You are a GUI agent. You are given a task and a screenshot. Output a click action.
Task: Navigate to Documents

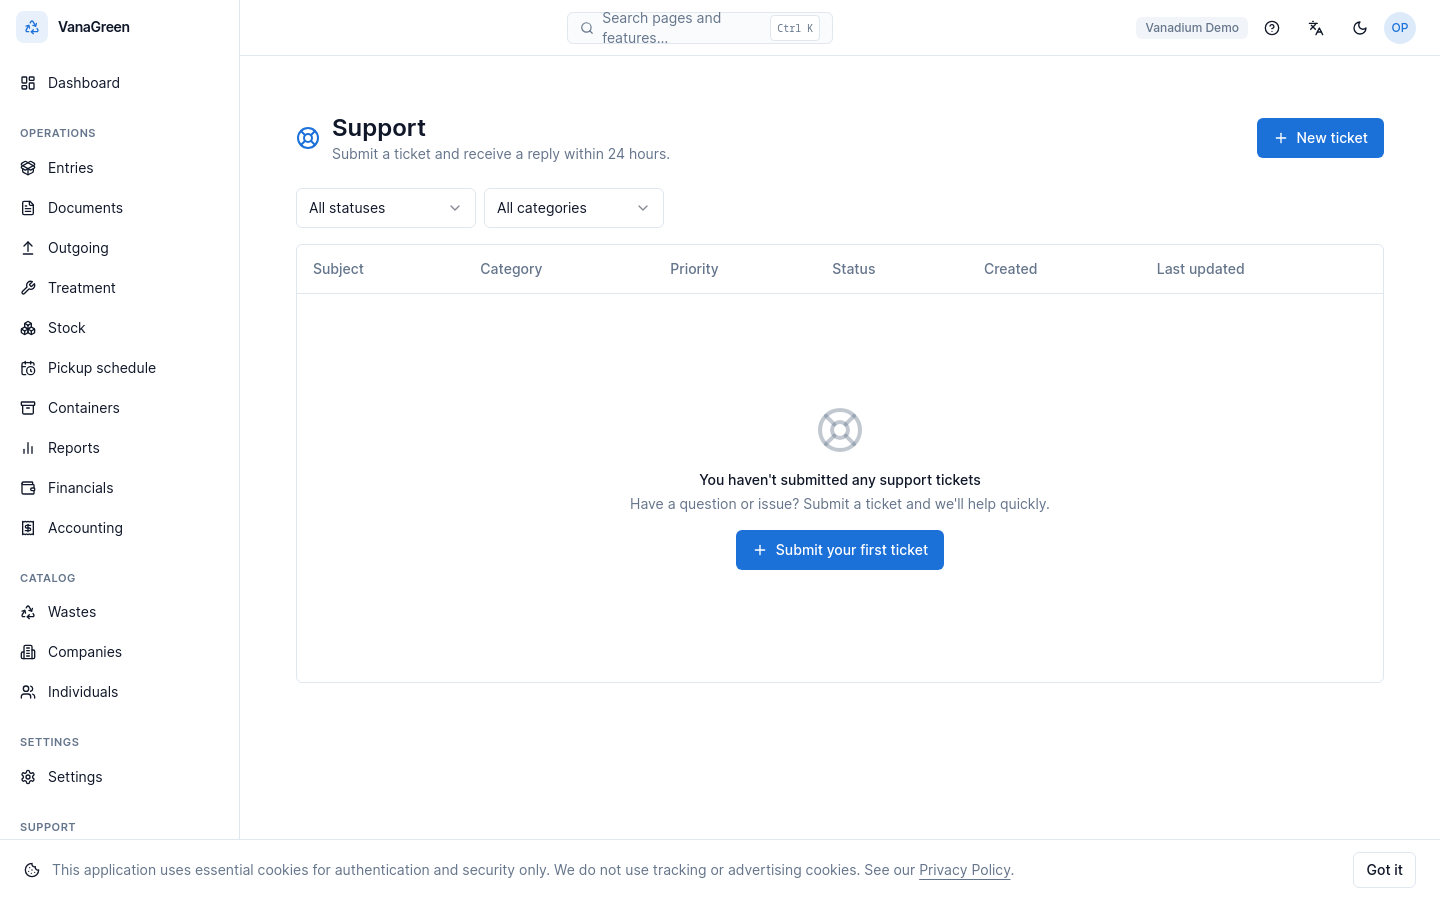[120, 208]
